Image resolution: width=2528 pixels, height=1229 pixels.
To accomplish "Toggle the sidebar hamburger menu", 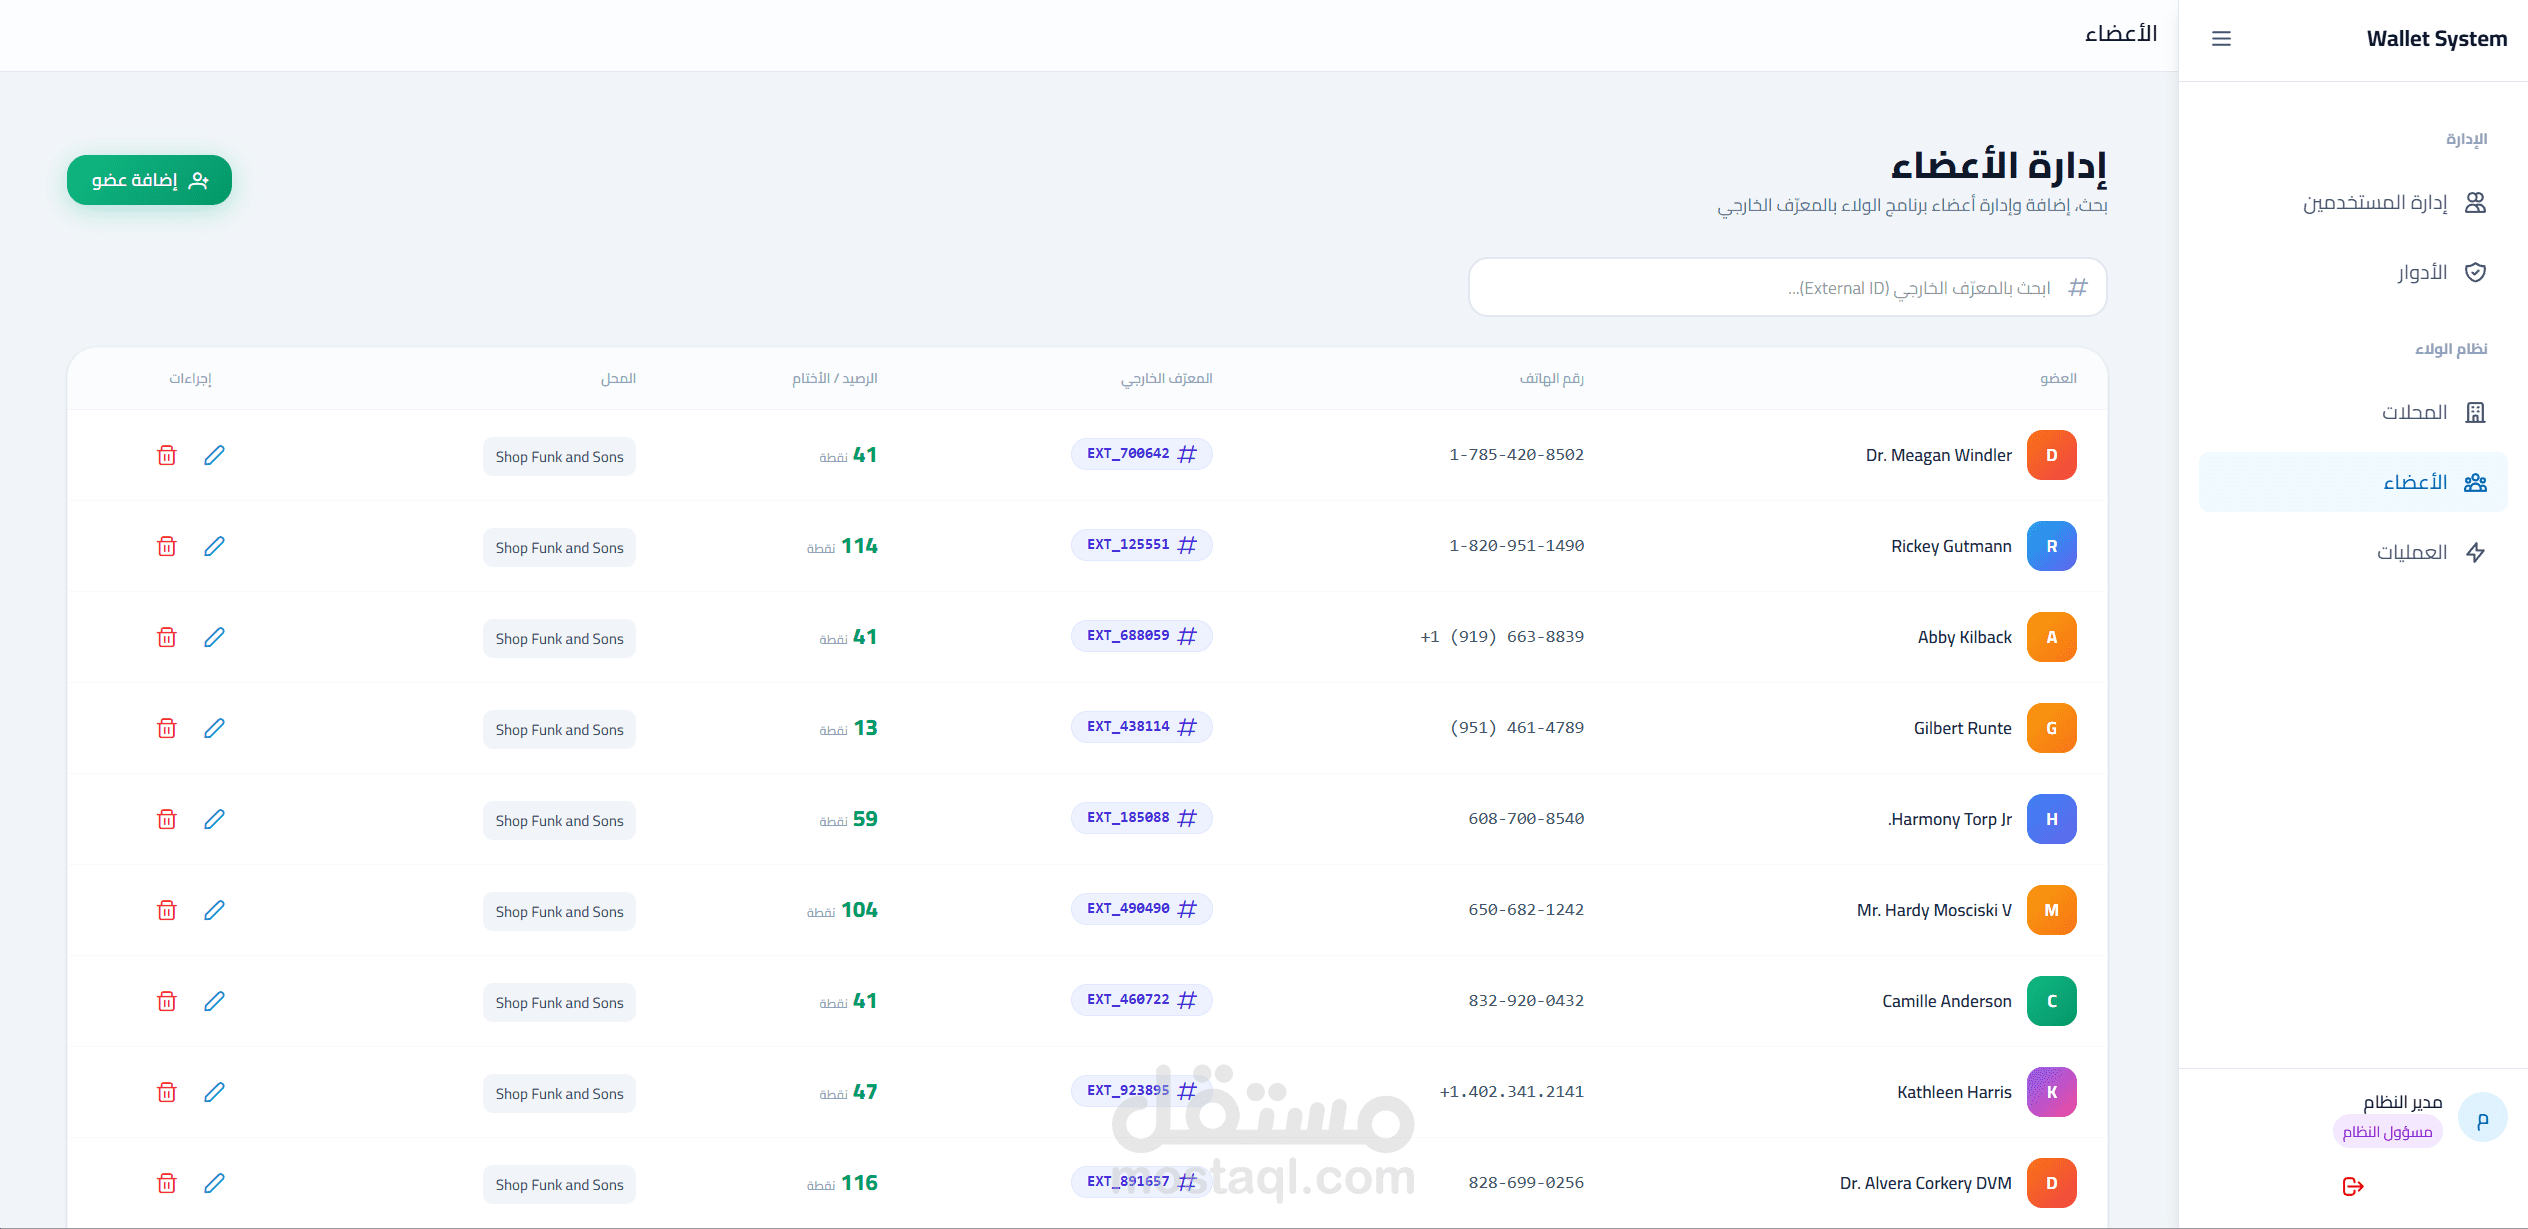I will [2221, 39].
